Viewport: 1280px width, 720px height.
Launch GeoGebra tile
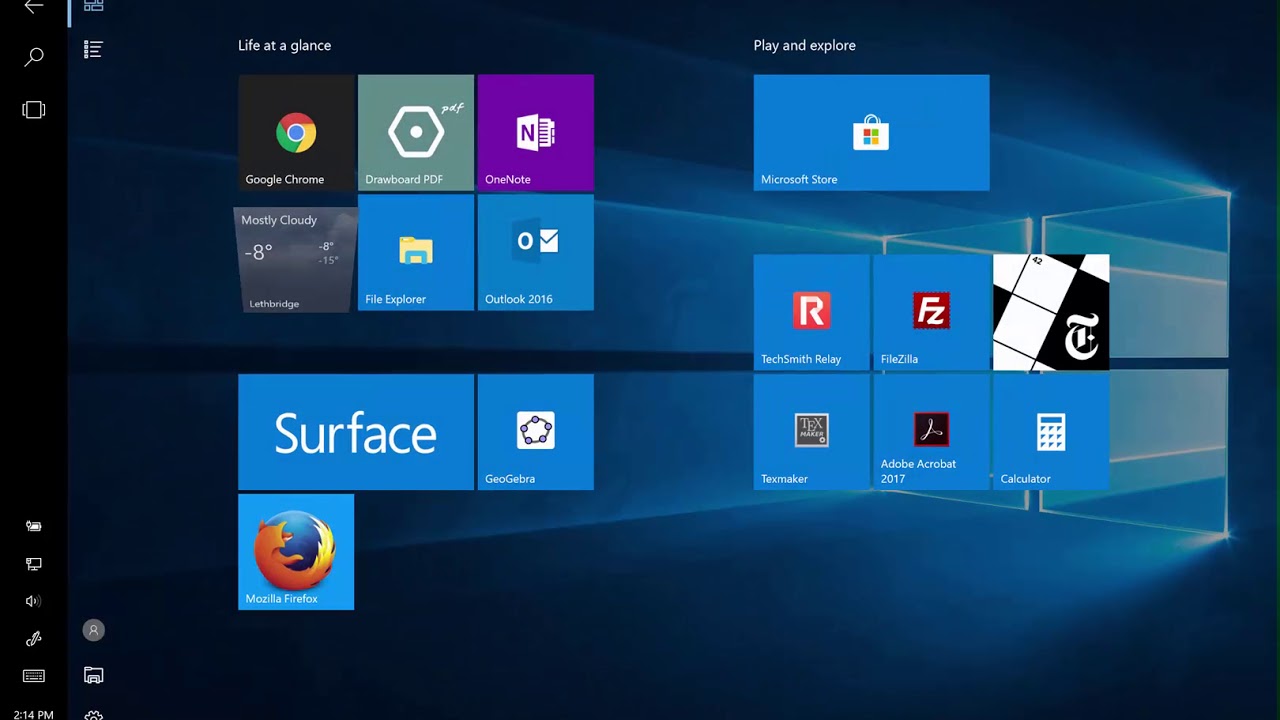click(x=536, y=432)
